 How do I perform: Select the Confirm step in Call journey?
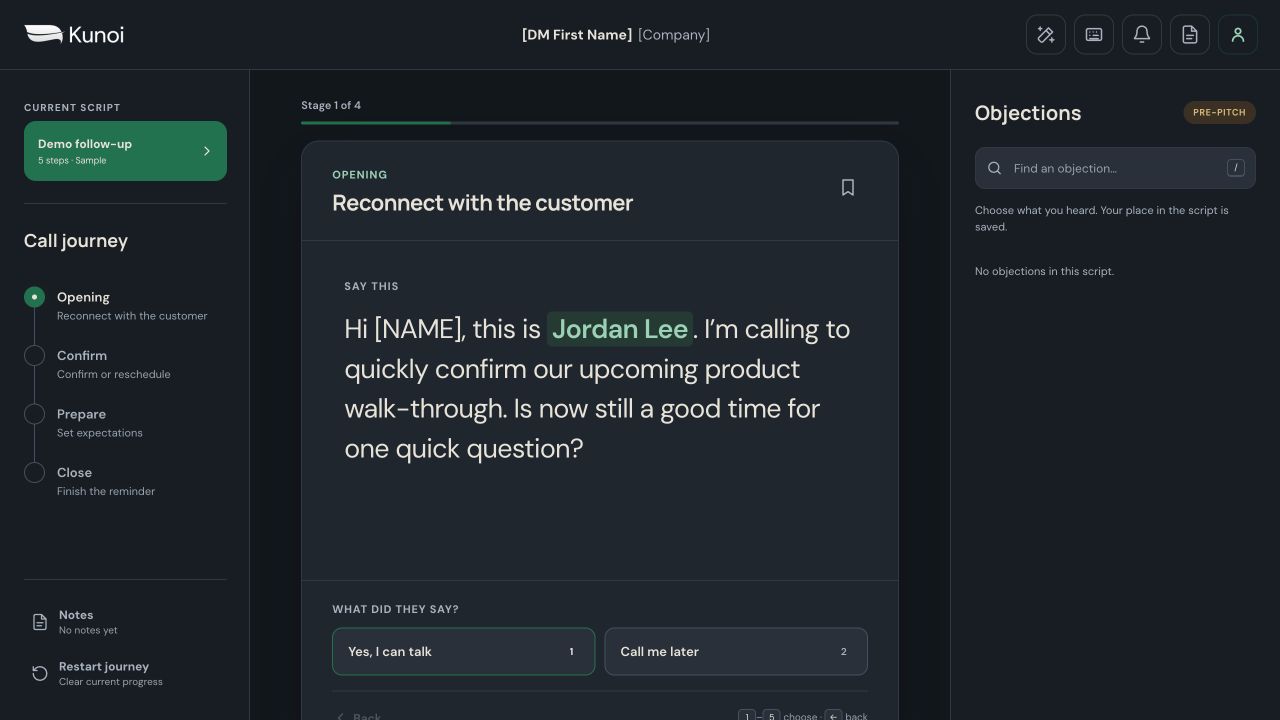(x=125, y=364)
